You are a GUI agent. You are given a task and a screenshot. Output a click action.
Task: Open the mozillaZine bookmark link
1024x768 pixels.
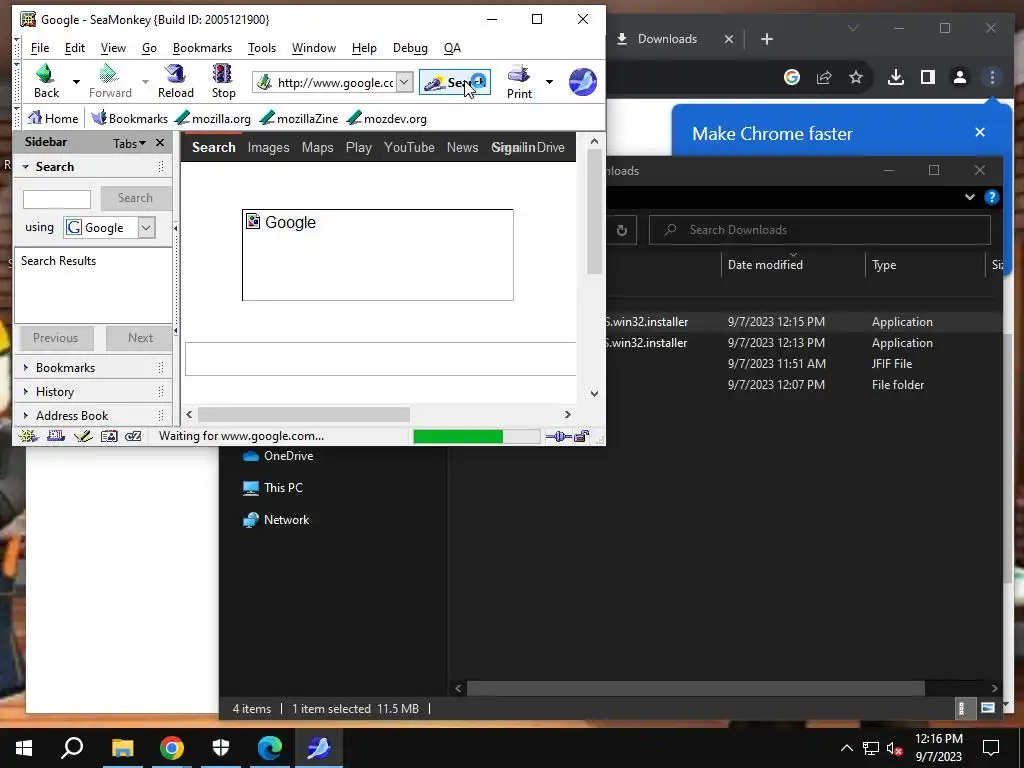pos(298,118)
